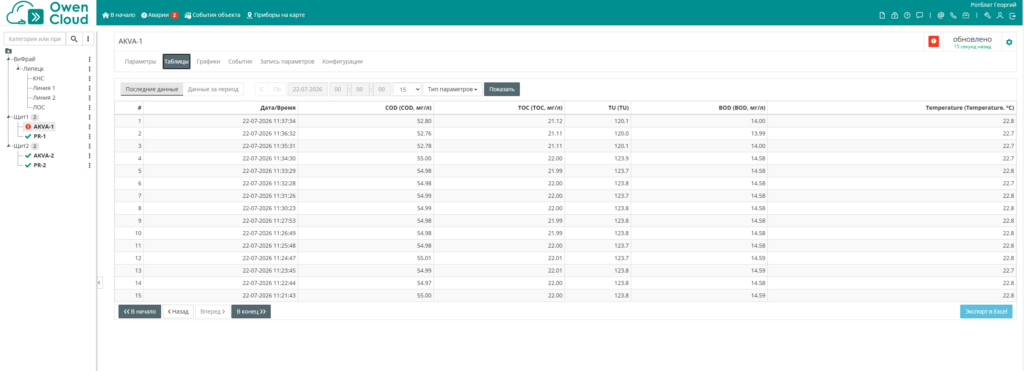1024x371 pixels.
Task: Open options menu for 'PR-2' row
Action: click(89, 165)
